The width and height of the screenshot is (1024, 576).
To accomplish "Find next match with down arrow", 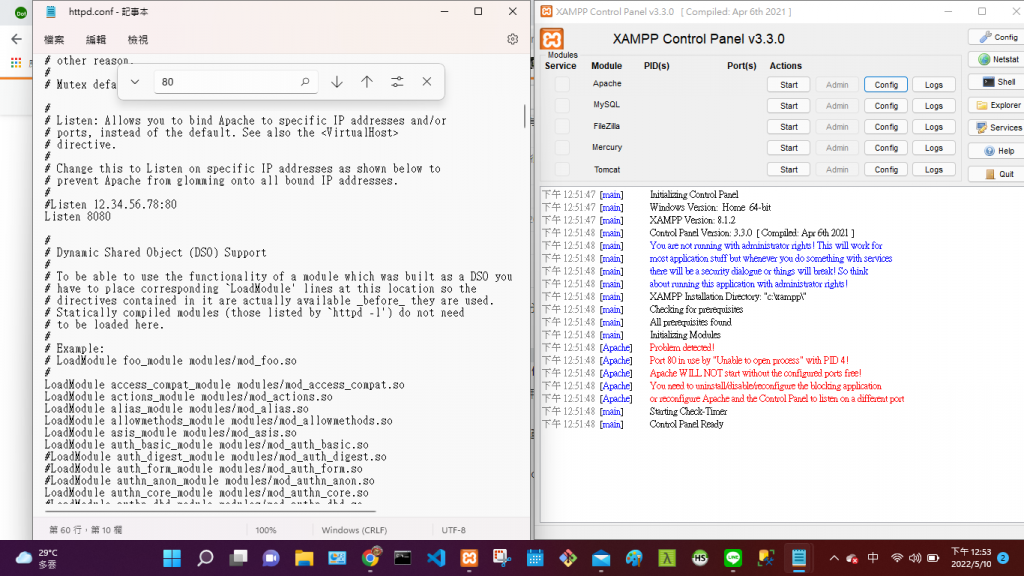I will (x=337, y=82).
